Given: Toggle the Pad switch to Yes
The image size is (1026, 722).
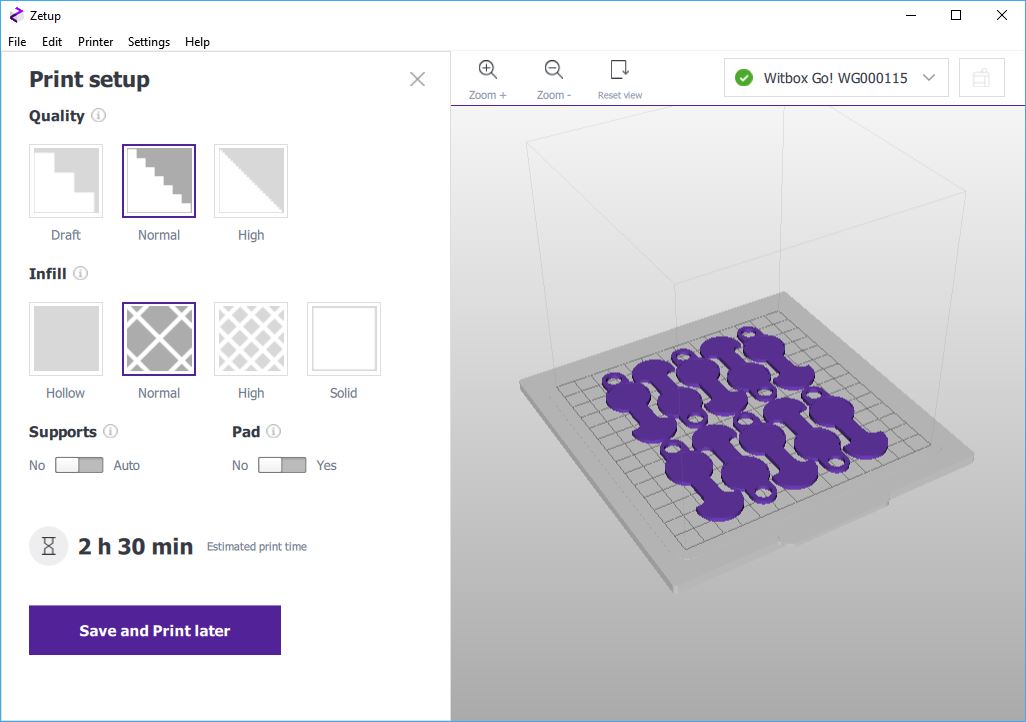Looking at the screenshot, I should tap(282, 465).
